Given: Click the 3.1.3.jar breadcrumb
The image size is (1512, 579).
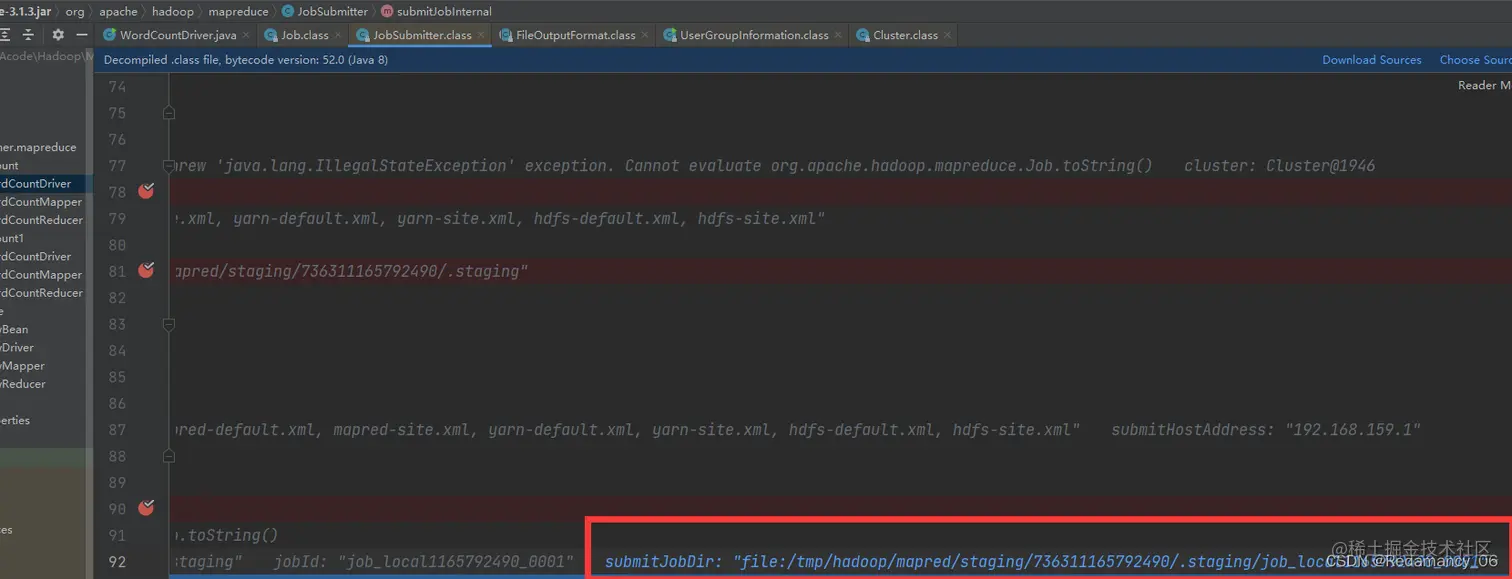Looking at the screenshot, I should 25,12.
